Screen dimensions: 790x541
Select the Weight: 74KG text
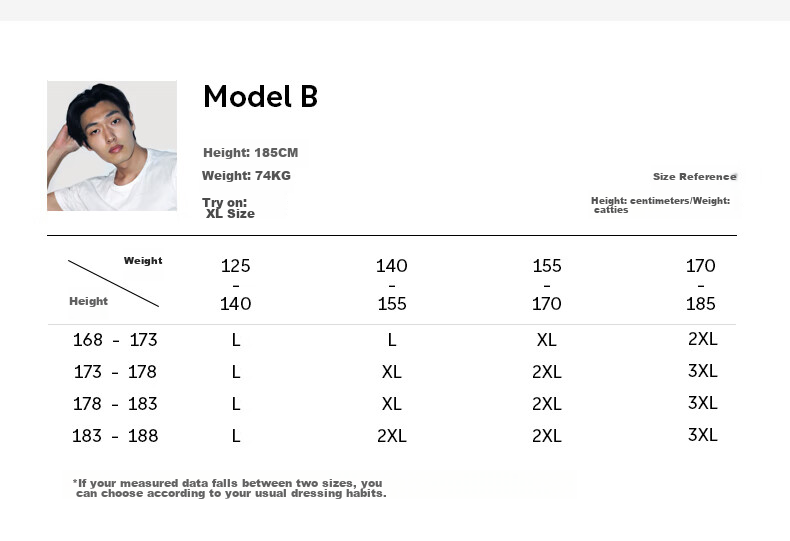(246, 176)
